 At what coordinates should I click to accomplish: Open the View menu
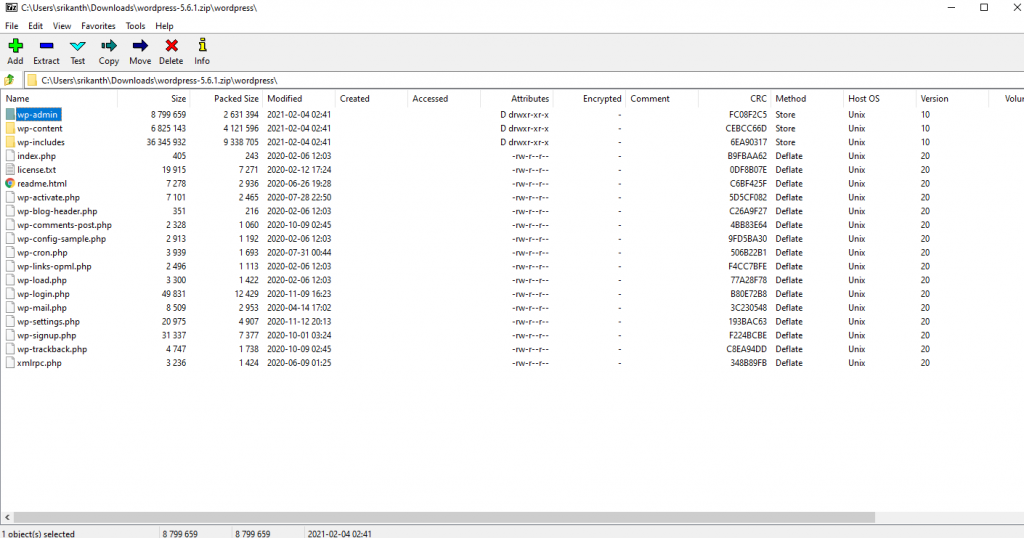point(62,26)
